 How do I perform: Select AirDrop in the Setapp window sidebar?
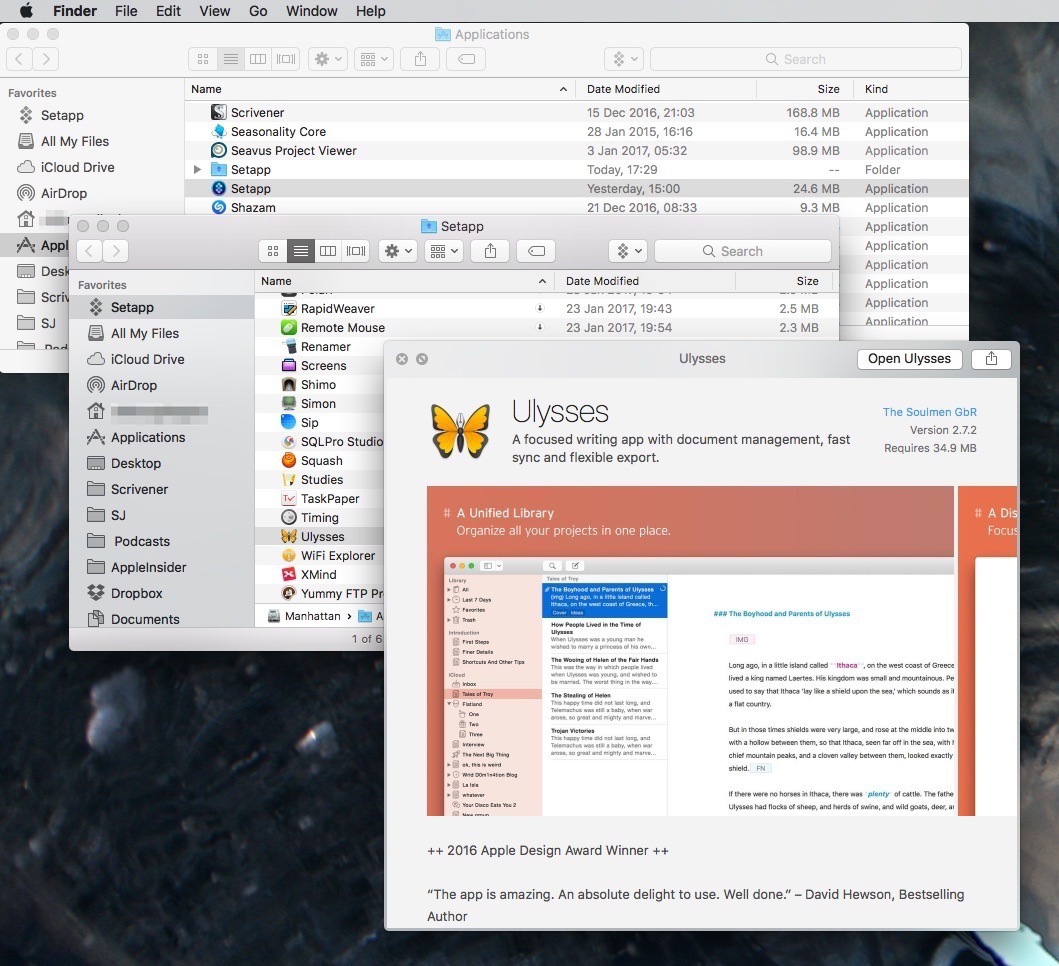(162, 385)
